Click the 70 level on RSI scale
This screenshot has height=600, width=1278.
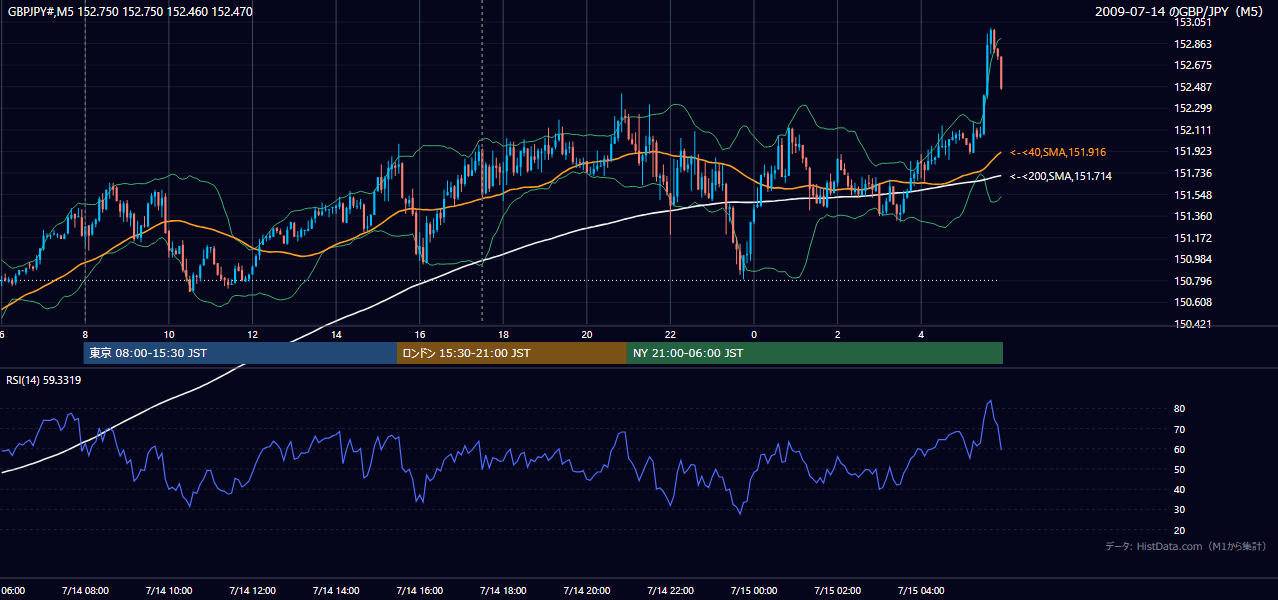[1179, 429]
